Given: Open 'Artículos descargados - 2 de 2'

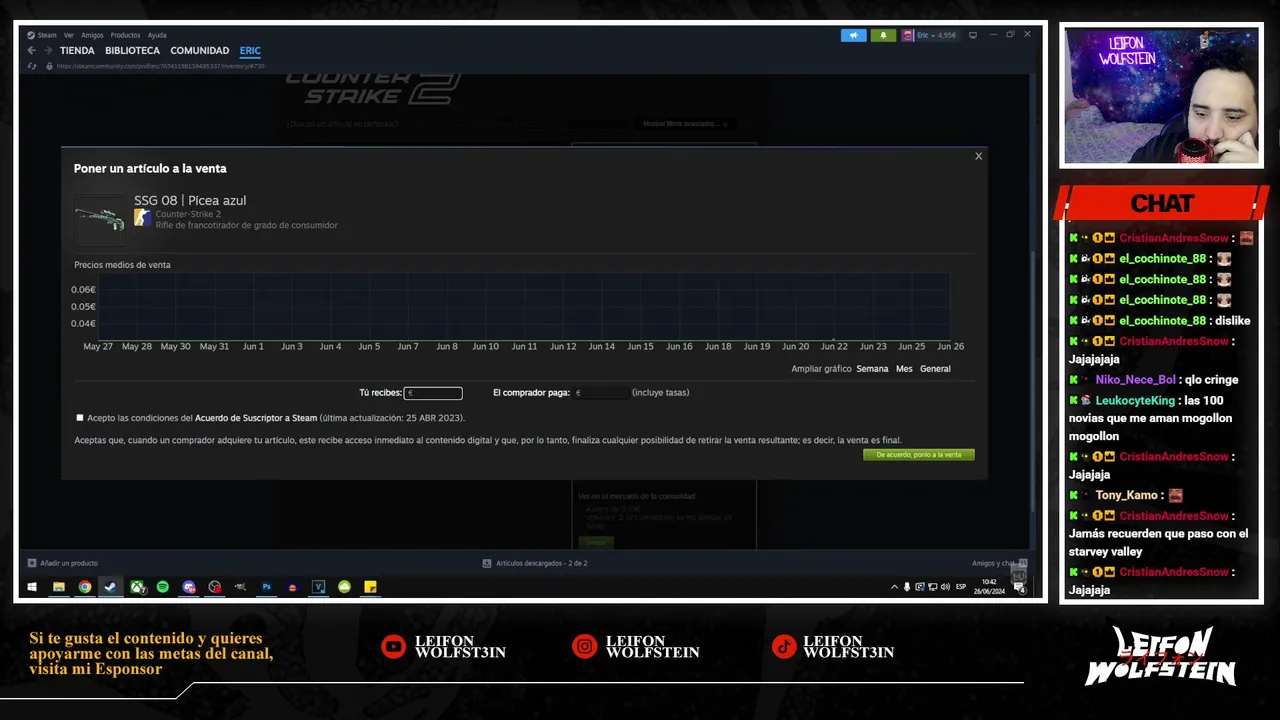Looking at the screenshot, I should tap(535, 563).
